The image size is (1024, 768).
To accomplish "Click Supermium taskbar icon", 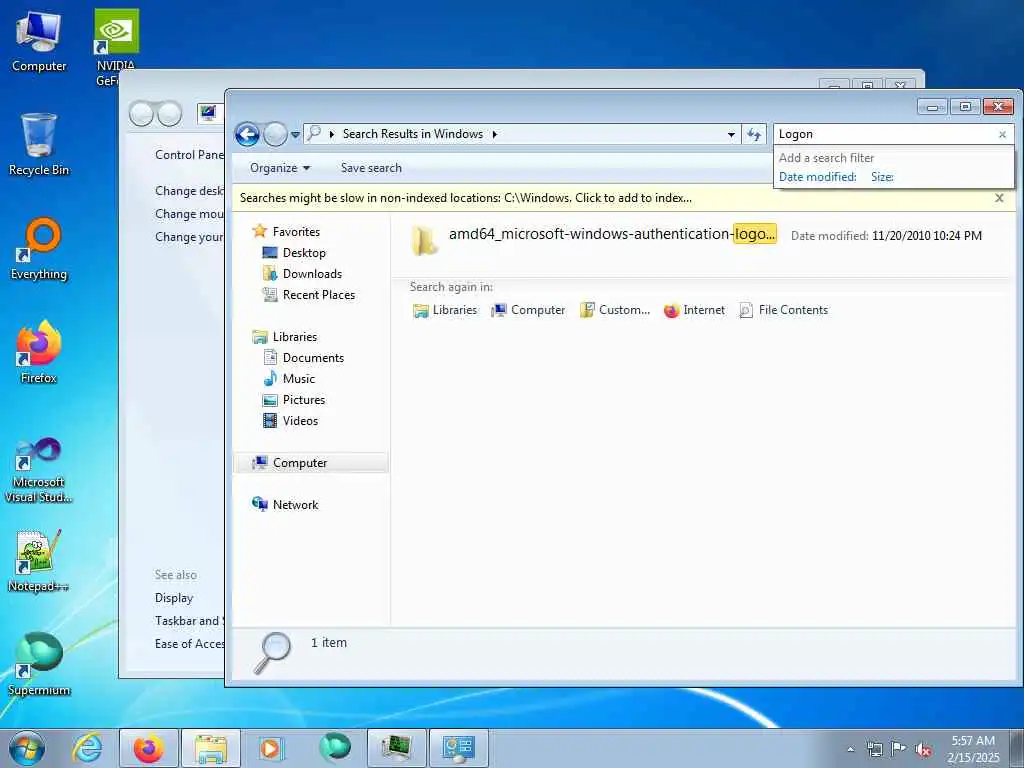I will 335,748.
